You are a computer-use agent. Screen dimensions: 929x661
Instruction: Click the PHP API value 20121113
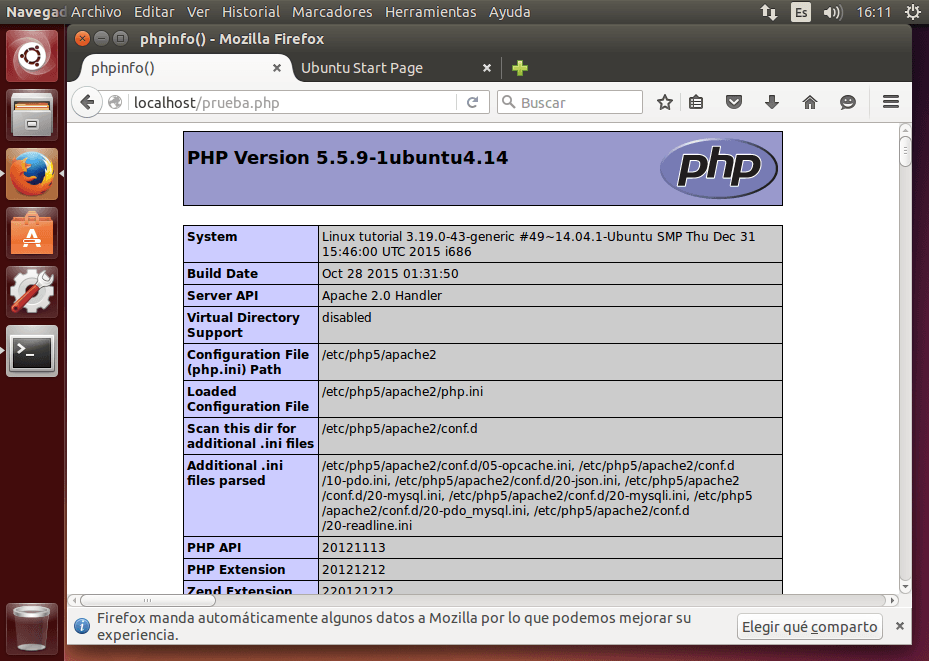353,547
